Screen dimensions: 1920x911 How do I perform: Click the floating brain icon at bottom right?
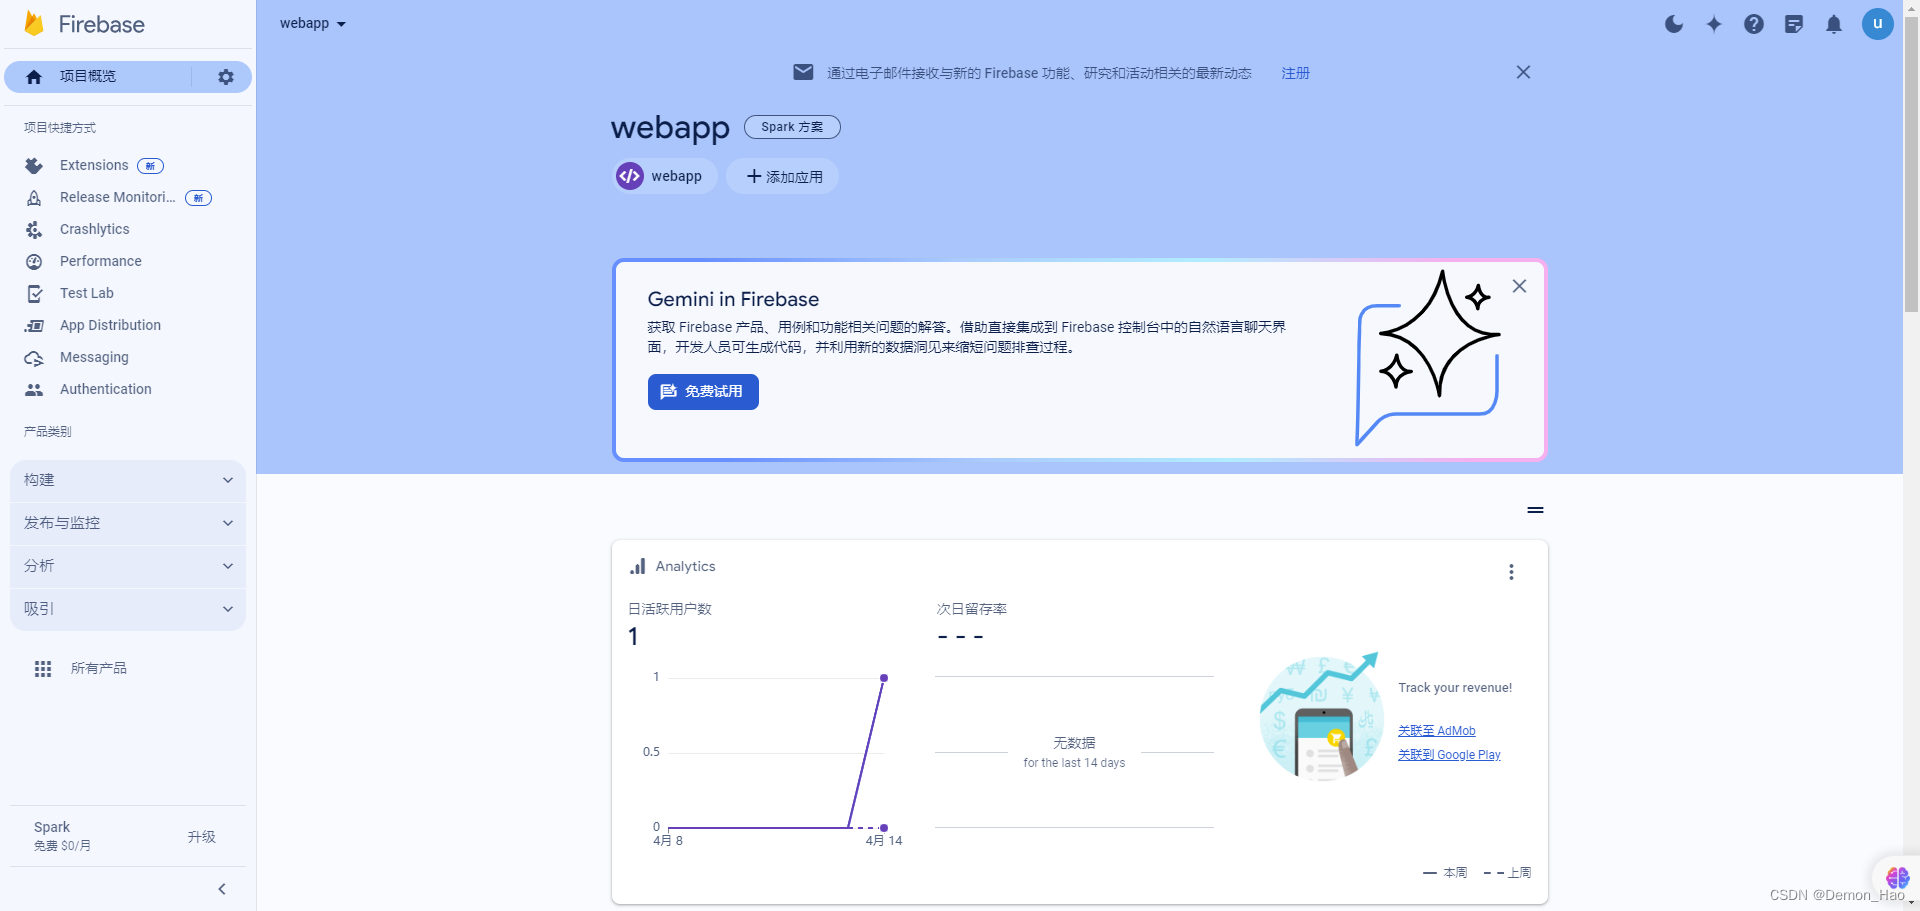(x=1897, y=878)
